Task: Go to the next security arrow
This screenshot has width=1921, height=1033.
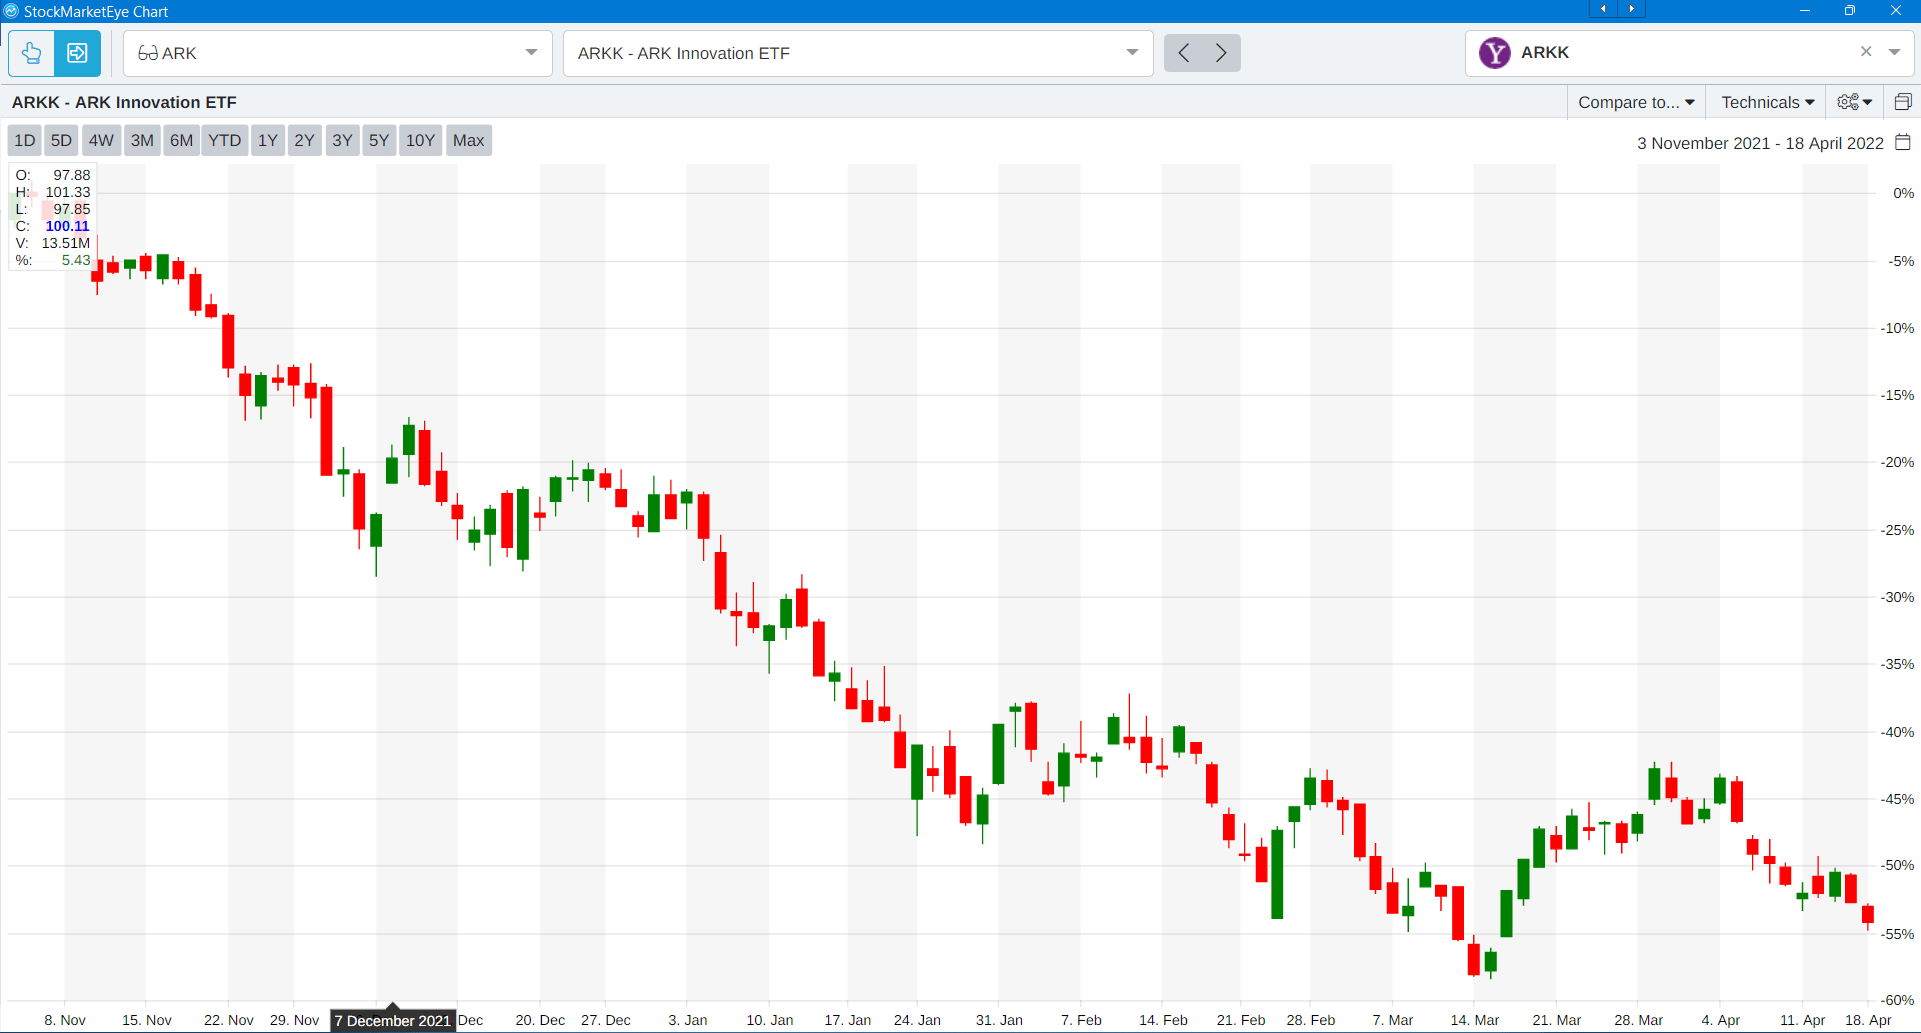Action: [1221, 53]
